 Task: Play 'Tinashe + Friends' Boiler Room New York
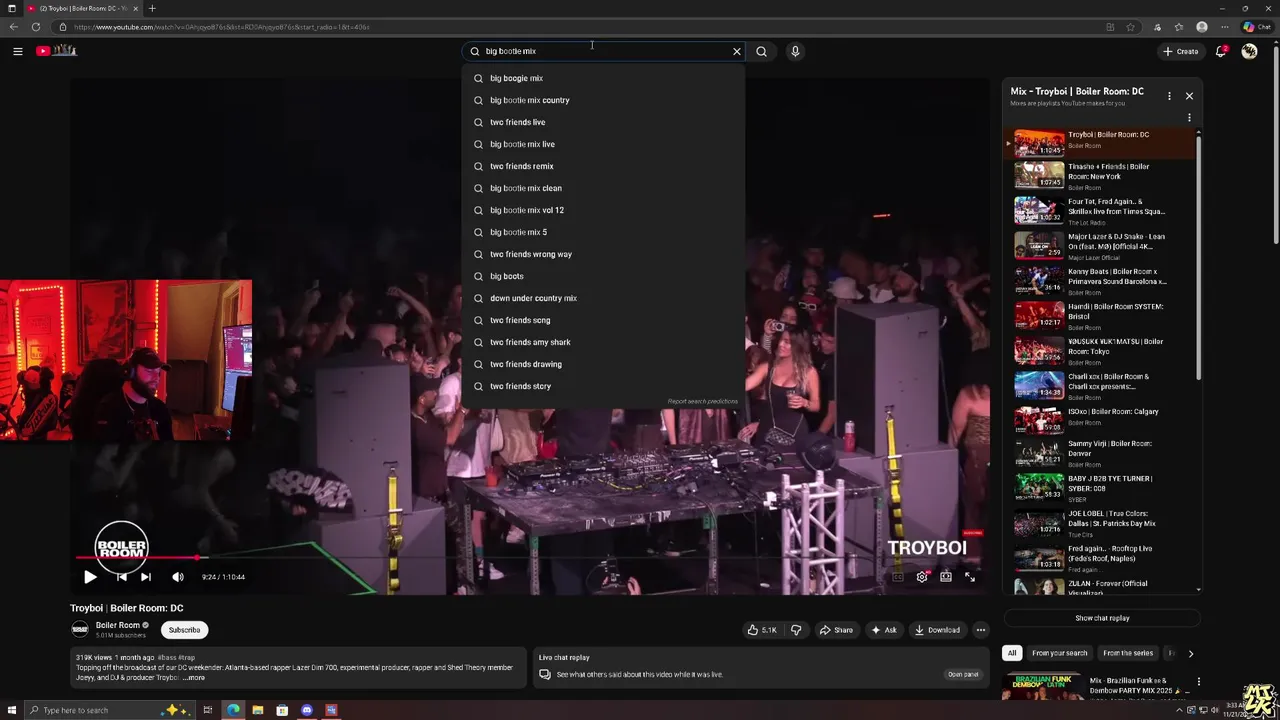(x=1100, y=176)
